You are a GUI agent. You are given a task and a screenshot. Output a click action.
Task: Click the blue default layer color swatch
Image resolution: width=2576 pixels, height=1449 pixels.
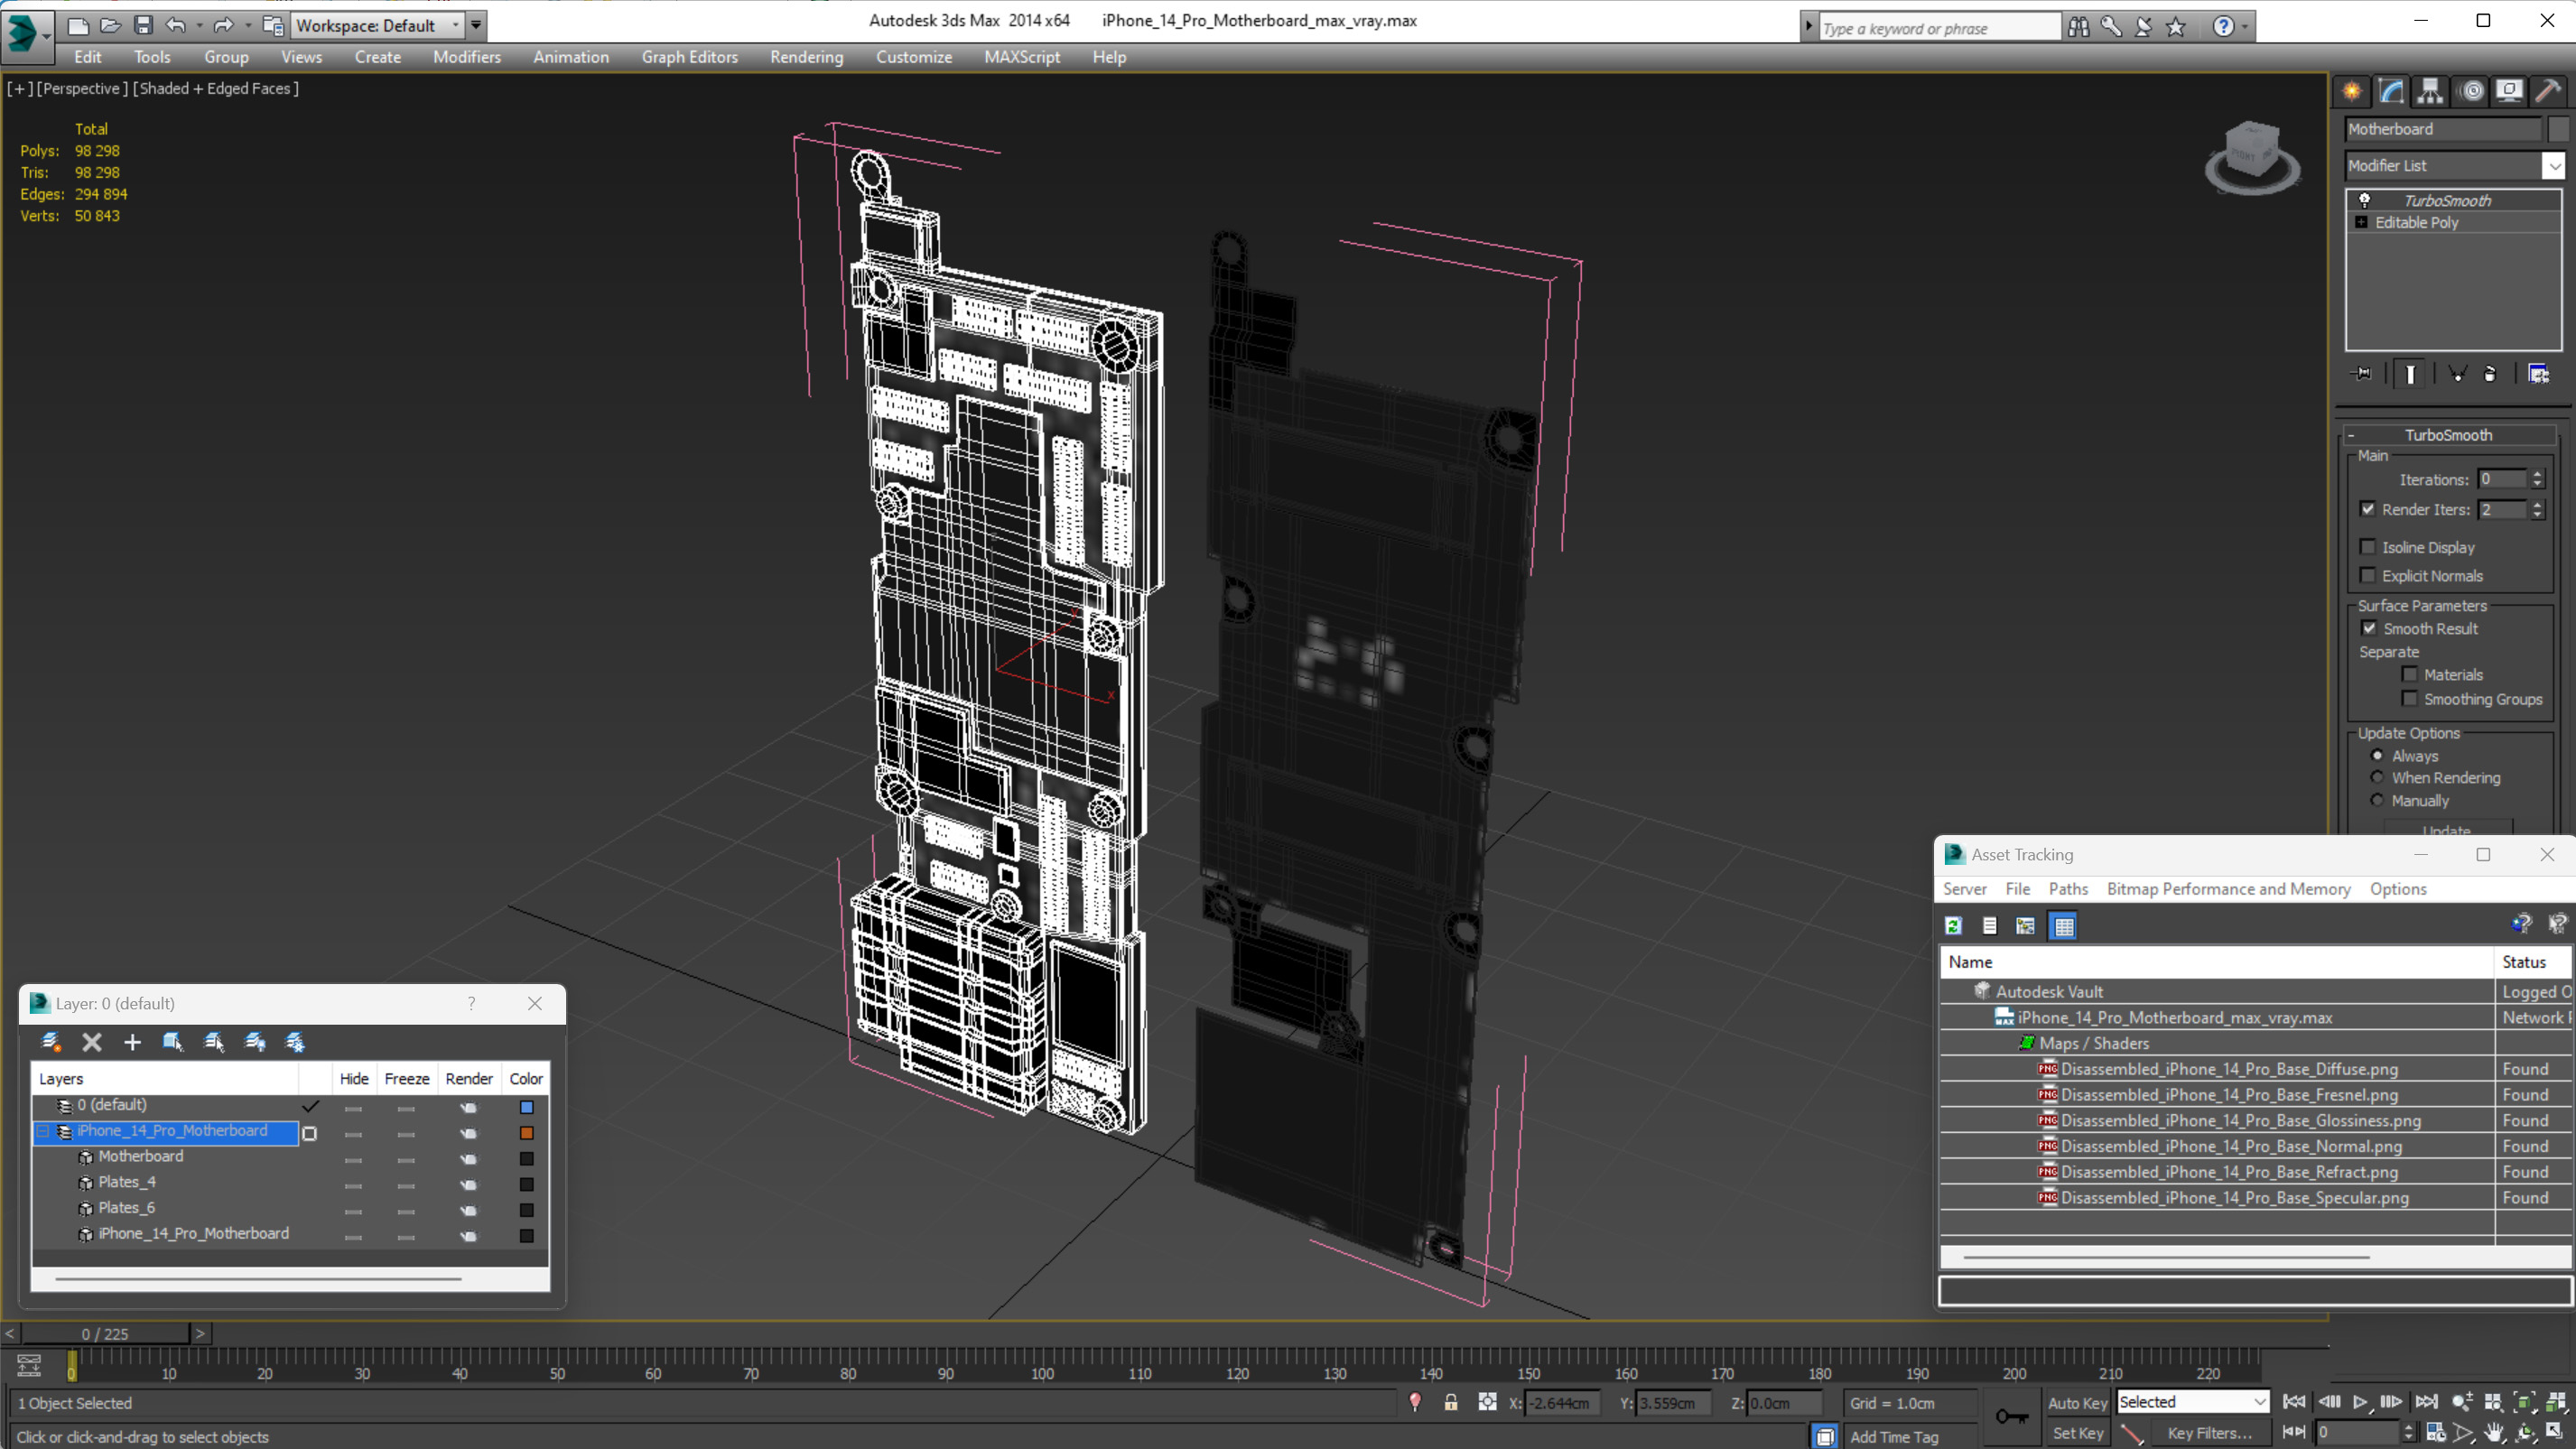[x=527, y=1107]
